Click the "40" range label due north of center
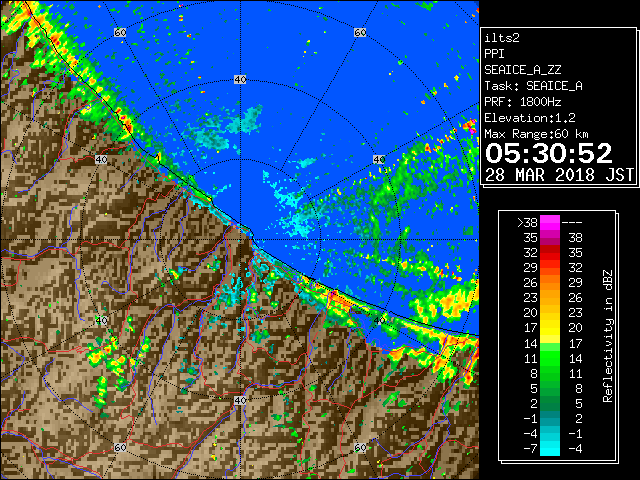 240,80
